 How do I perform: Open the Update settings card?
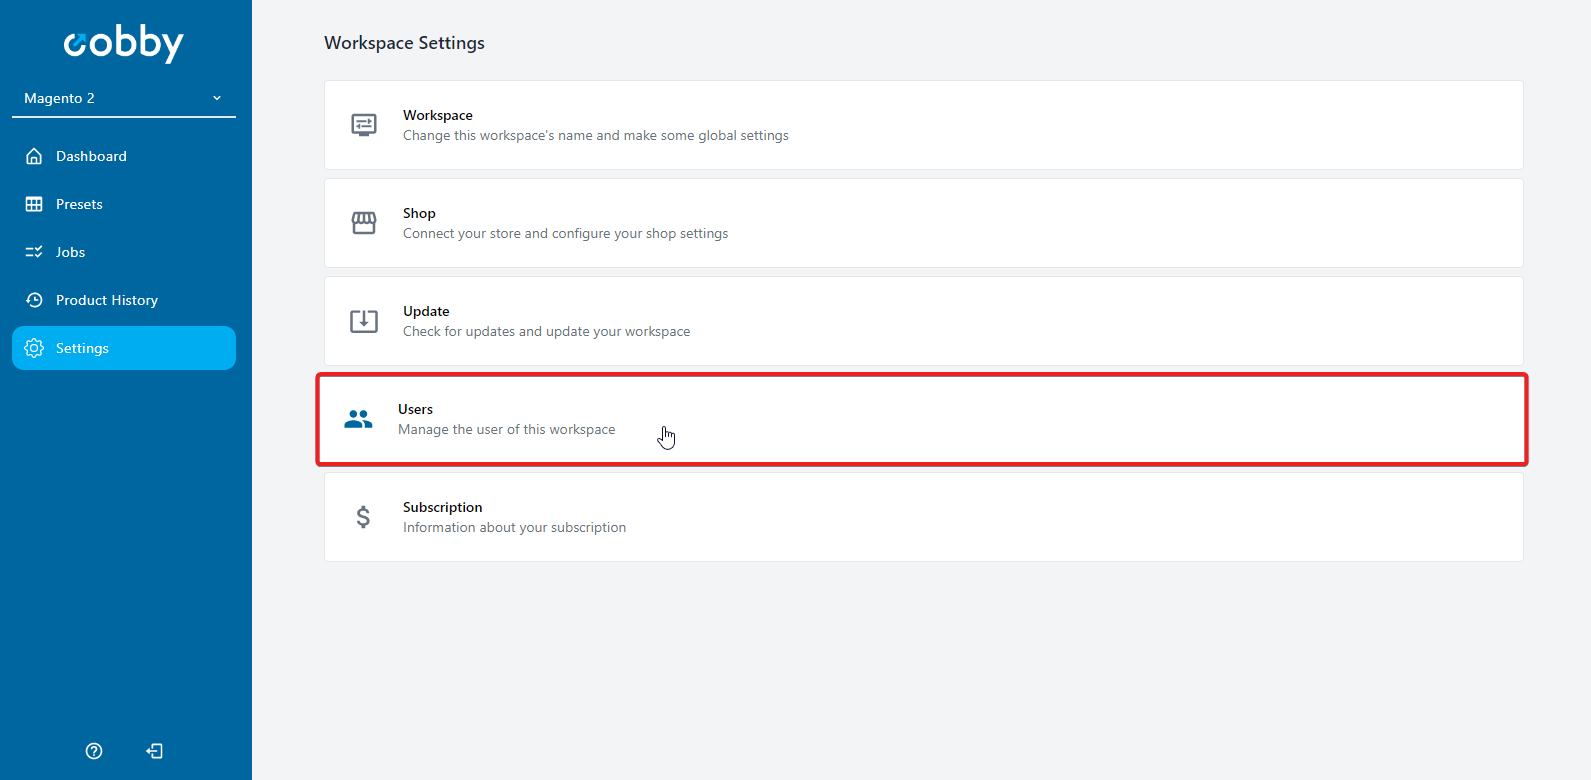pos(923,321)
